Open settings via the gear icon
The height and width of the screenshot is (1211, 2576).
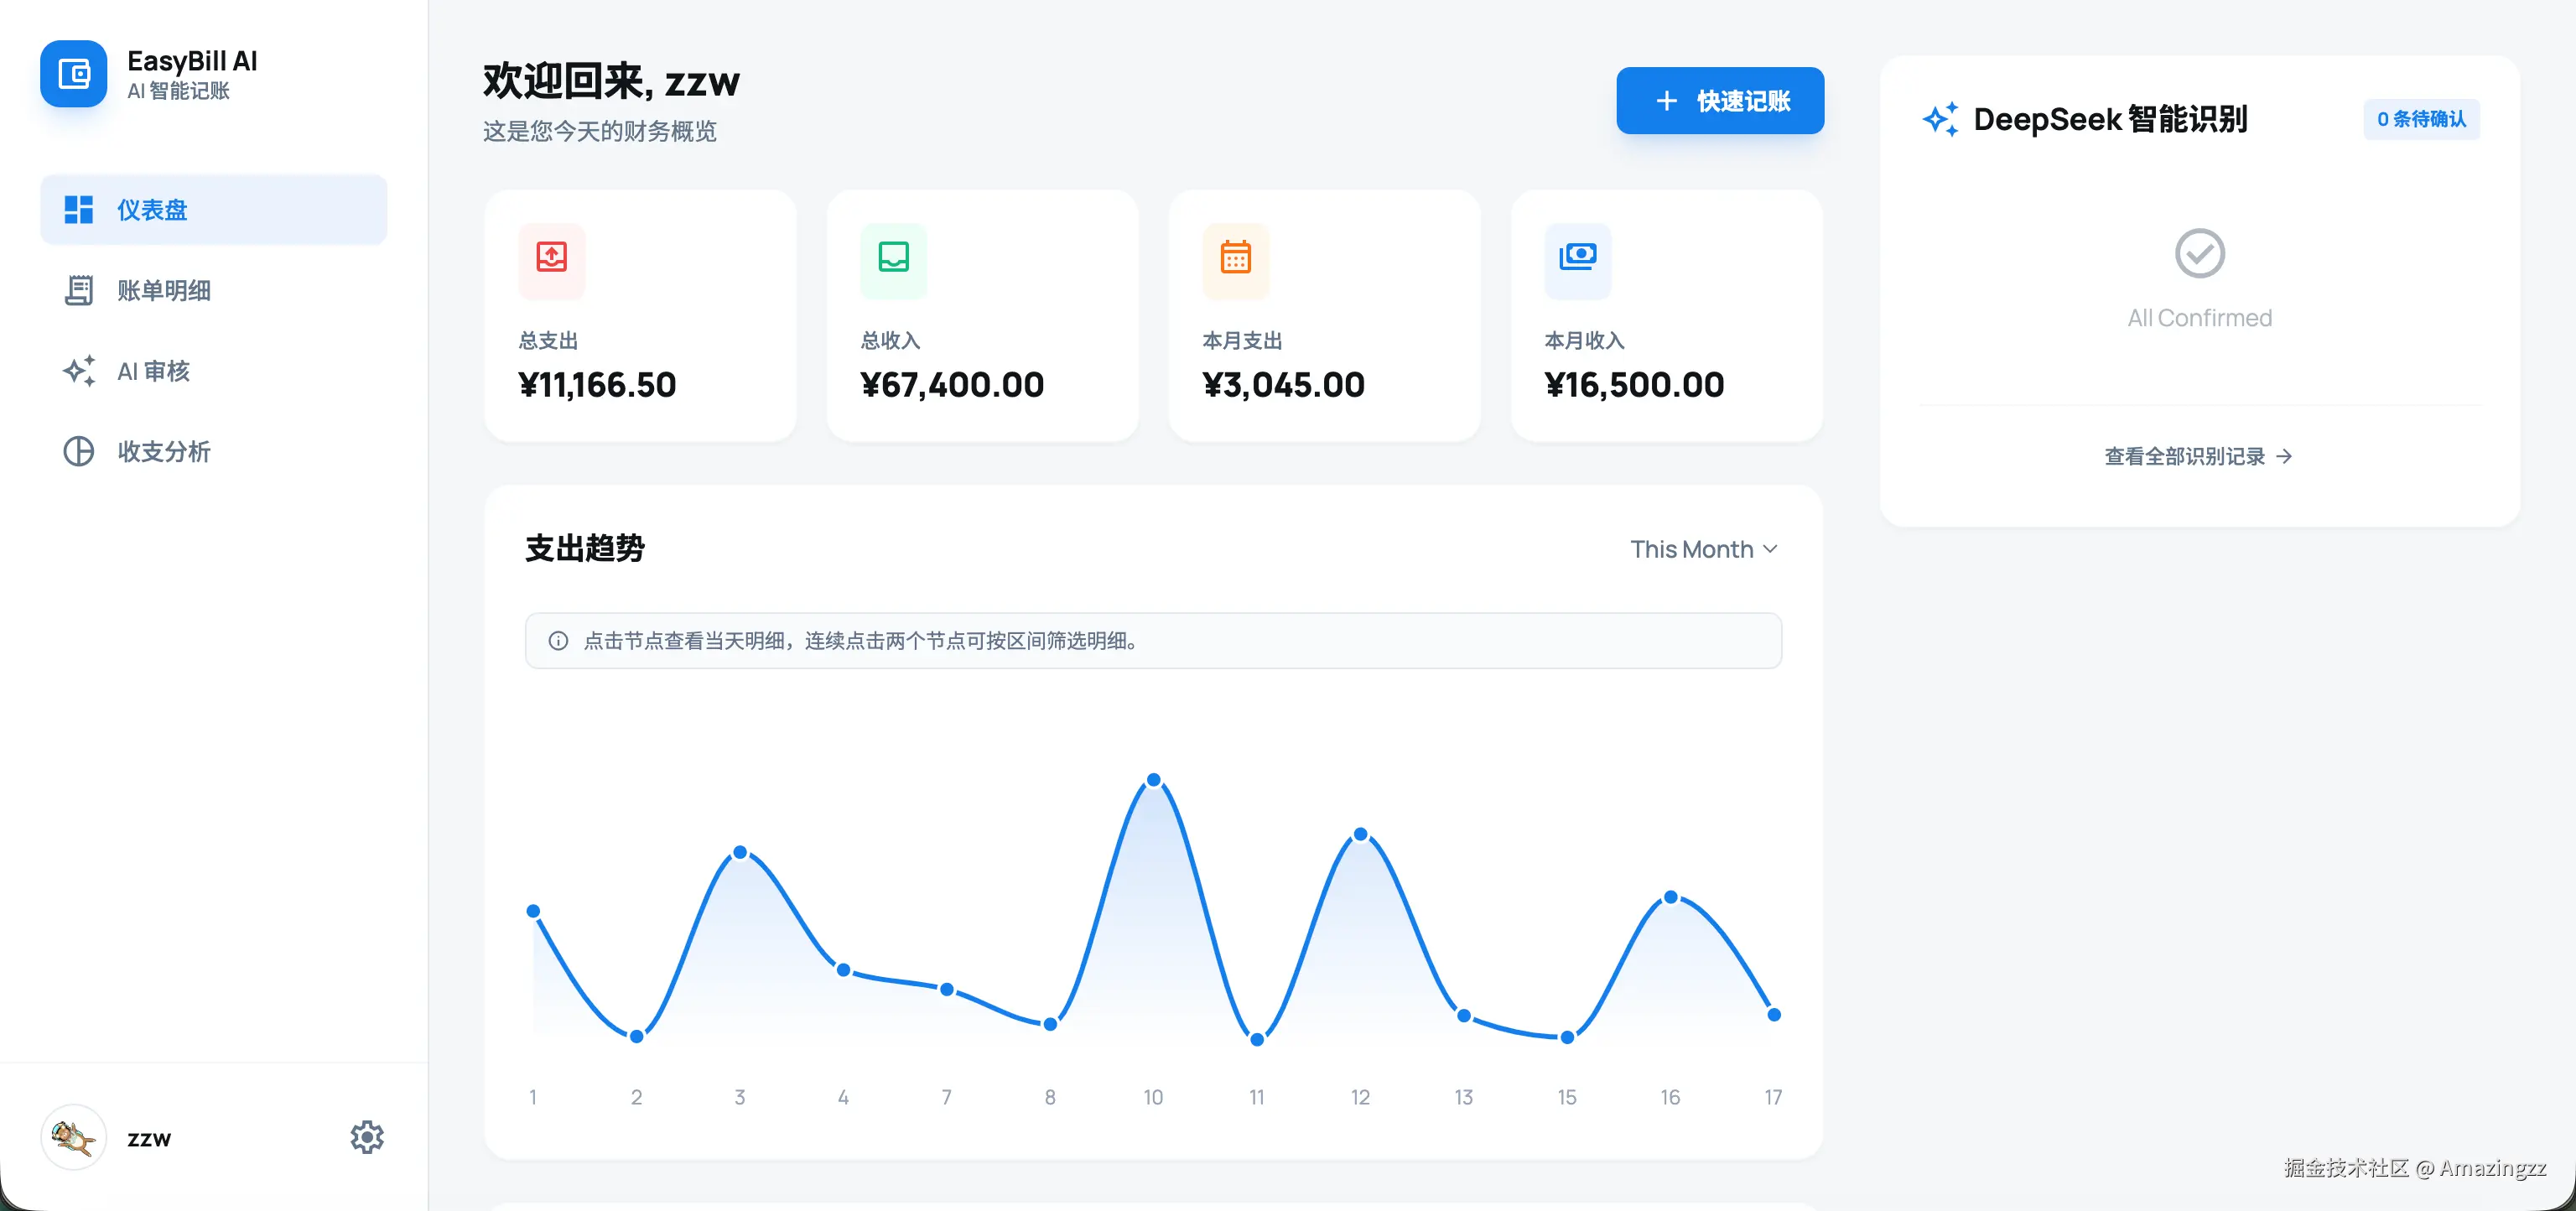point(367,1137)
